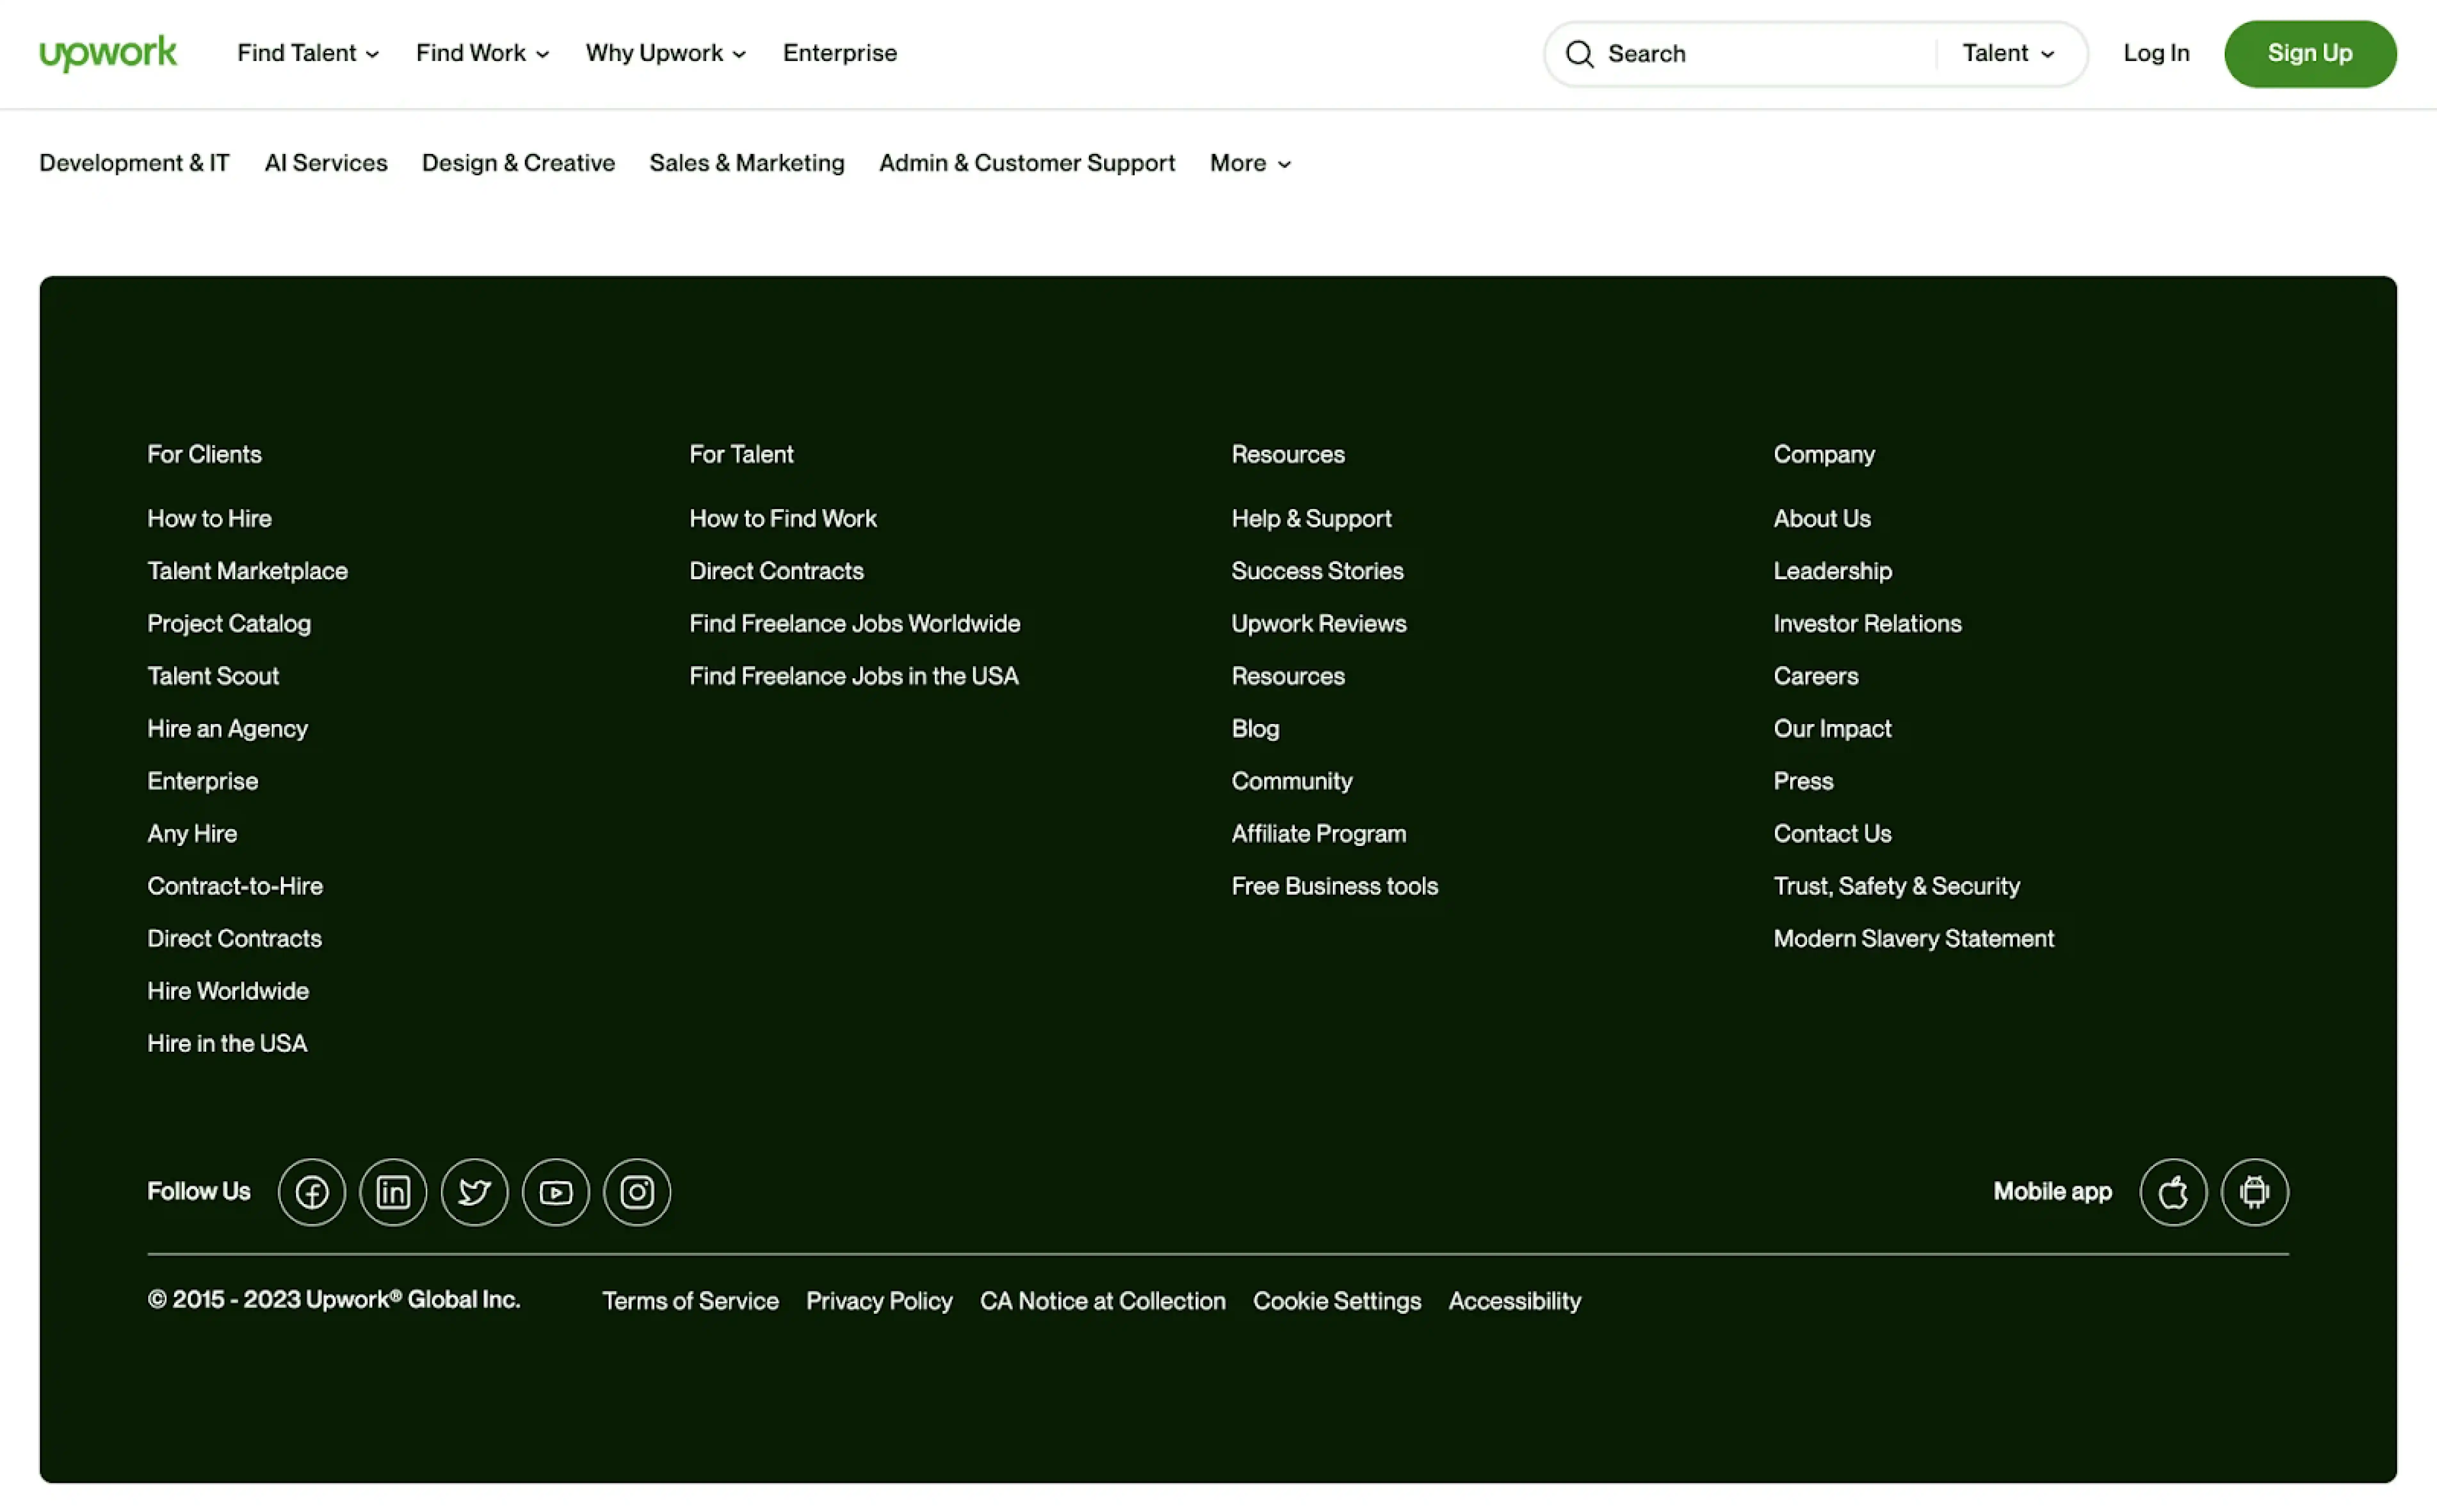Expand the More categories menu
Screen dimensions: 2437x1512
1250,163
